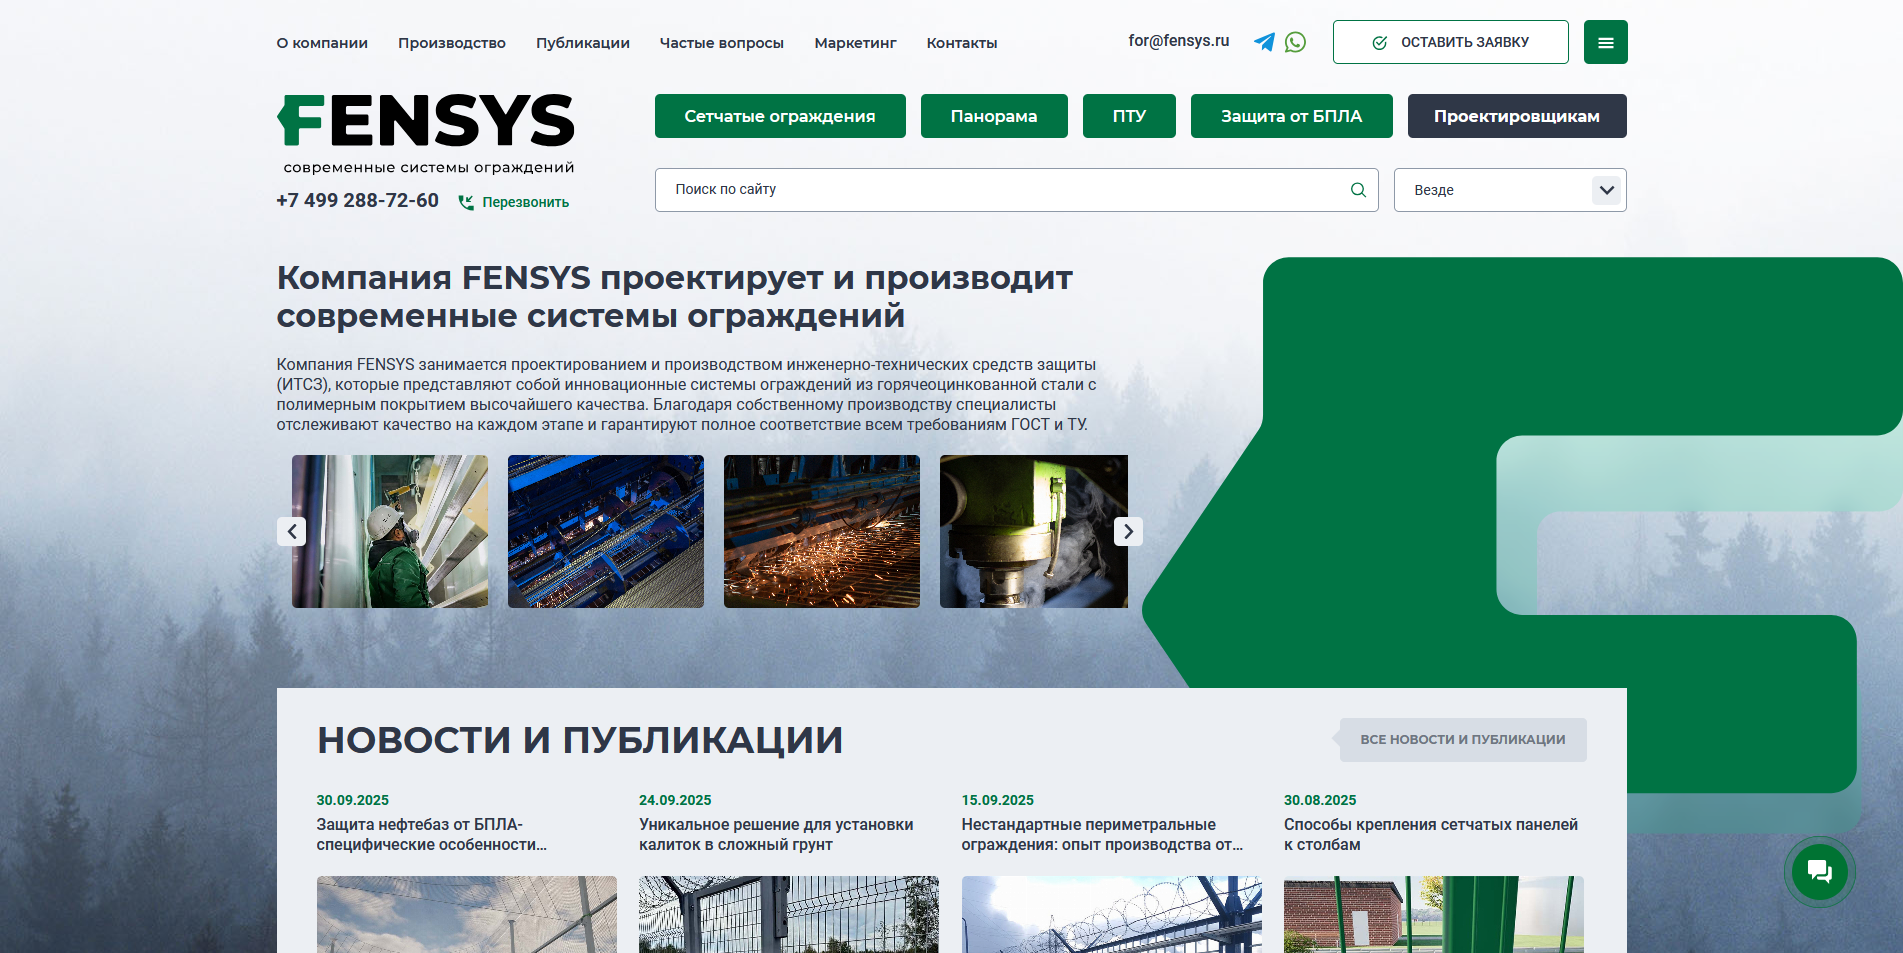Open the Telegram contact icon
Image resolution: width=1903 pixels, height=953 pixels.
tap(1263, 42)
